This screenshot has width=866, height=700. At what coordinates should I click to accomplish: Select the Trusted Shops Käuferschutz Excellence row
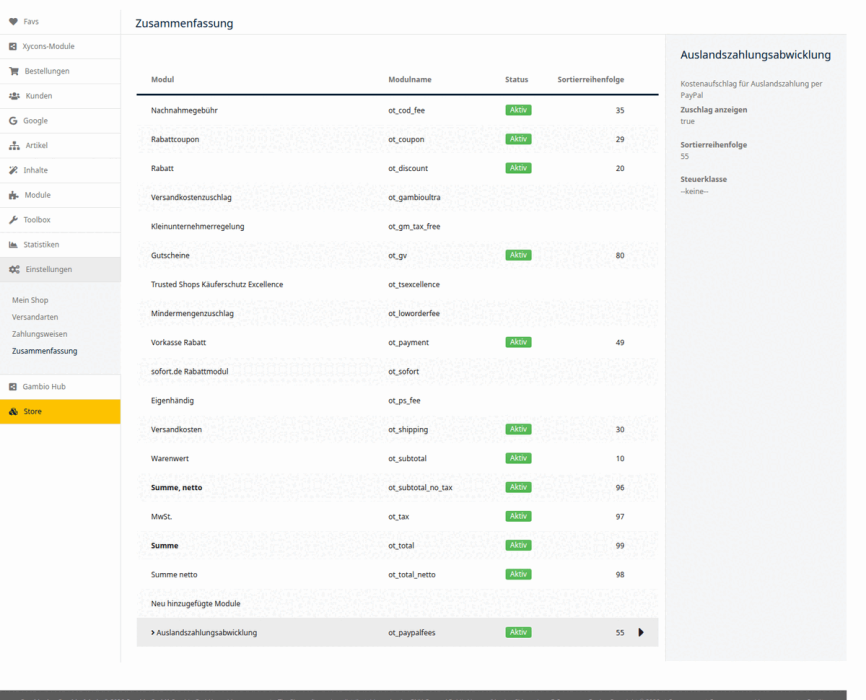click(397, 285)
